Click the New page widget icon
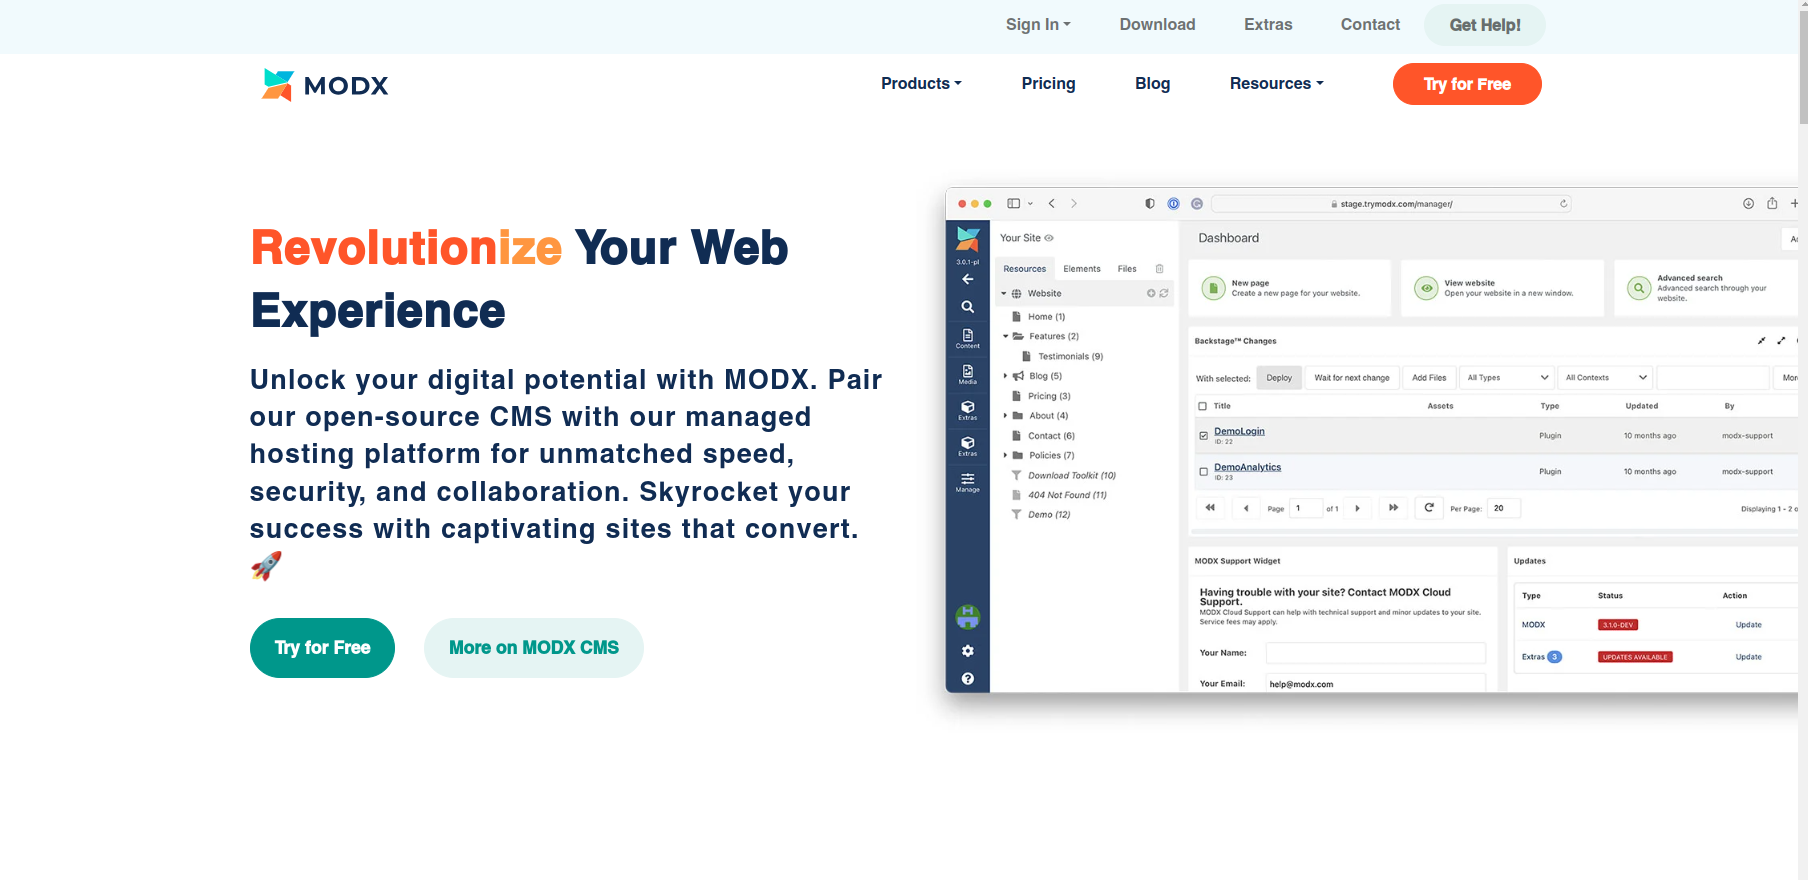The image size is (1808, 880). (x=1213, y=289)
